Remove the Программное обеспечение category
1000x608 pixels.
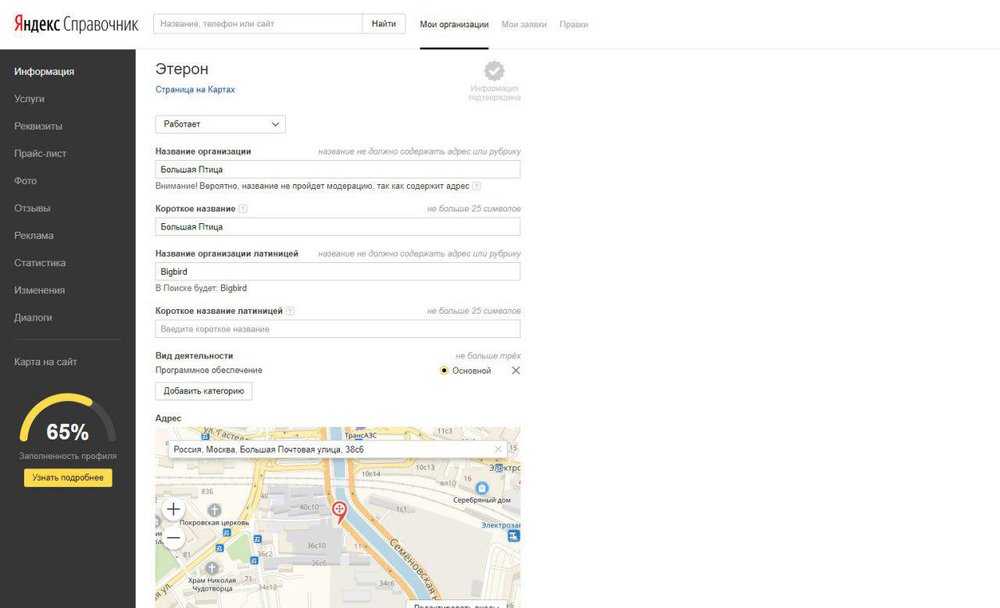(515, 370)
